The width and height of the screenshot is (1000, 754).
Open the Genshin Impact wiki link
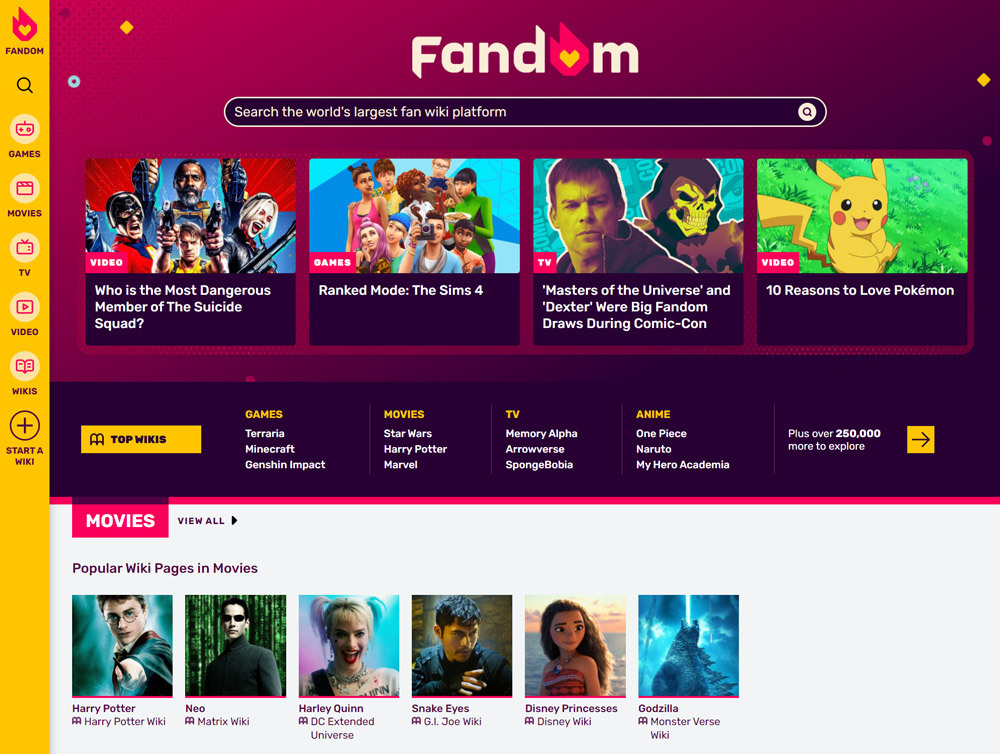coord(285,464)
